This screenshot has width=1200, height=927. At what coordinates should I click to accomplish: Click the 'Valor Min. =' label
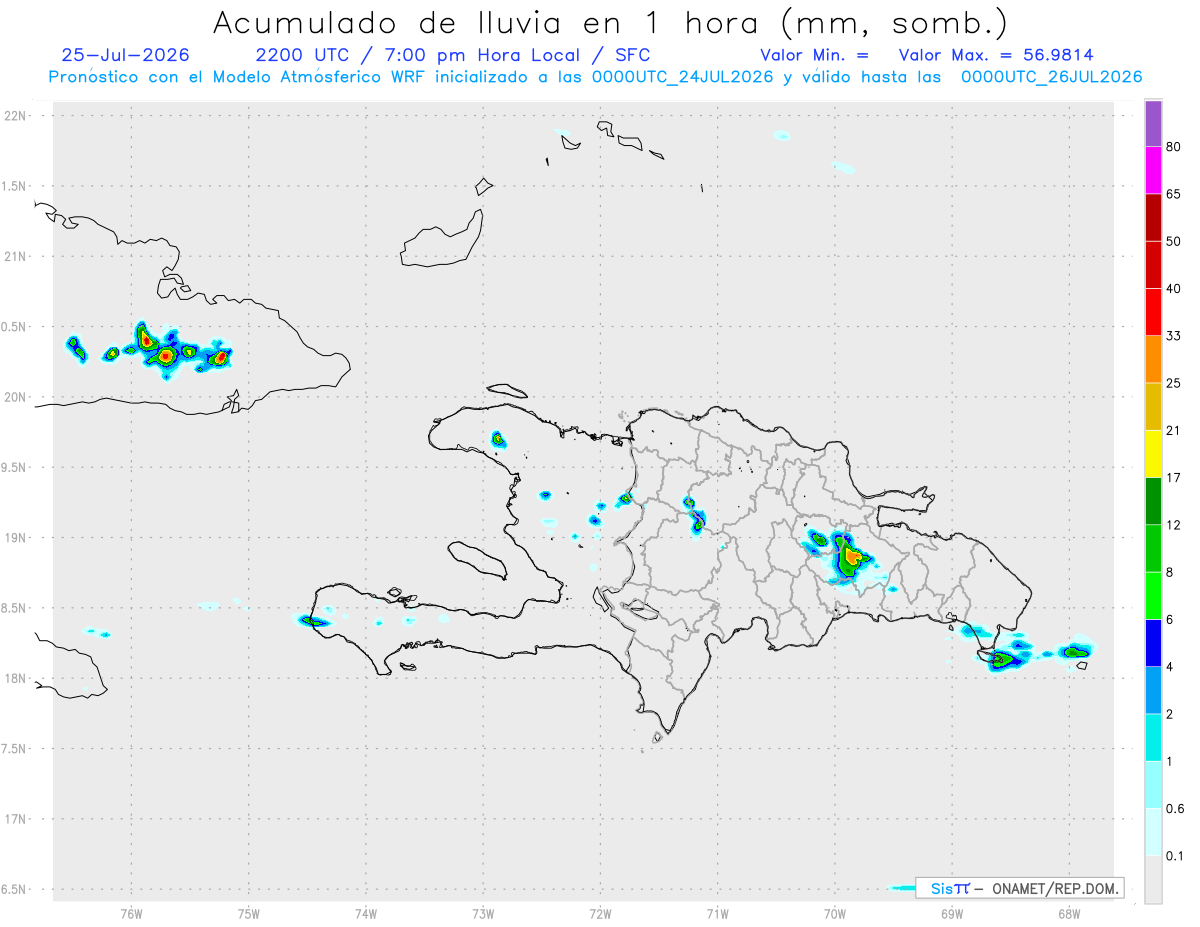(814, 55)
